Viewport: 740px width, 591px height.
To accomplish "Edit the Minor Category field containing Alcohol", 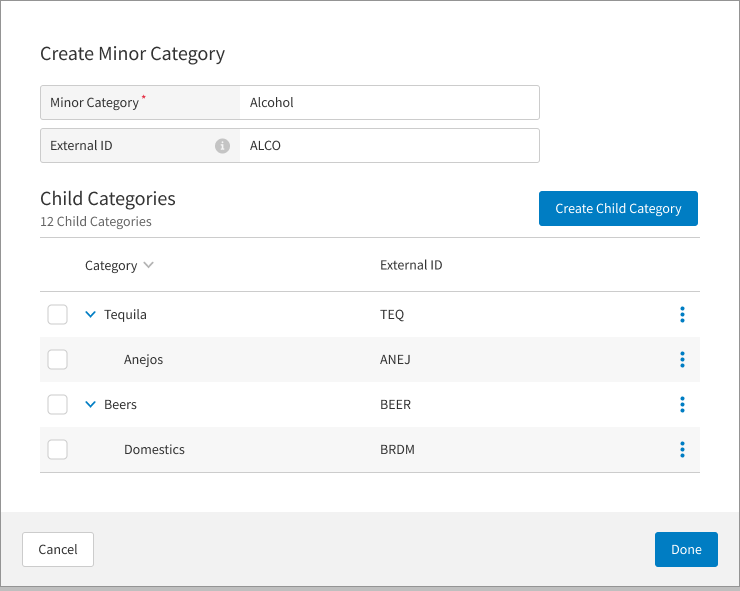I will (x=388, y=102).
